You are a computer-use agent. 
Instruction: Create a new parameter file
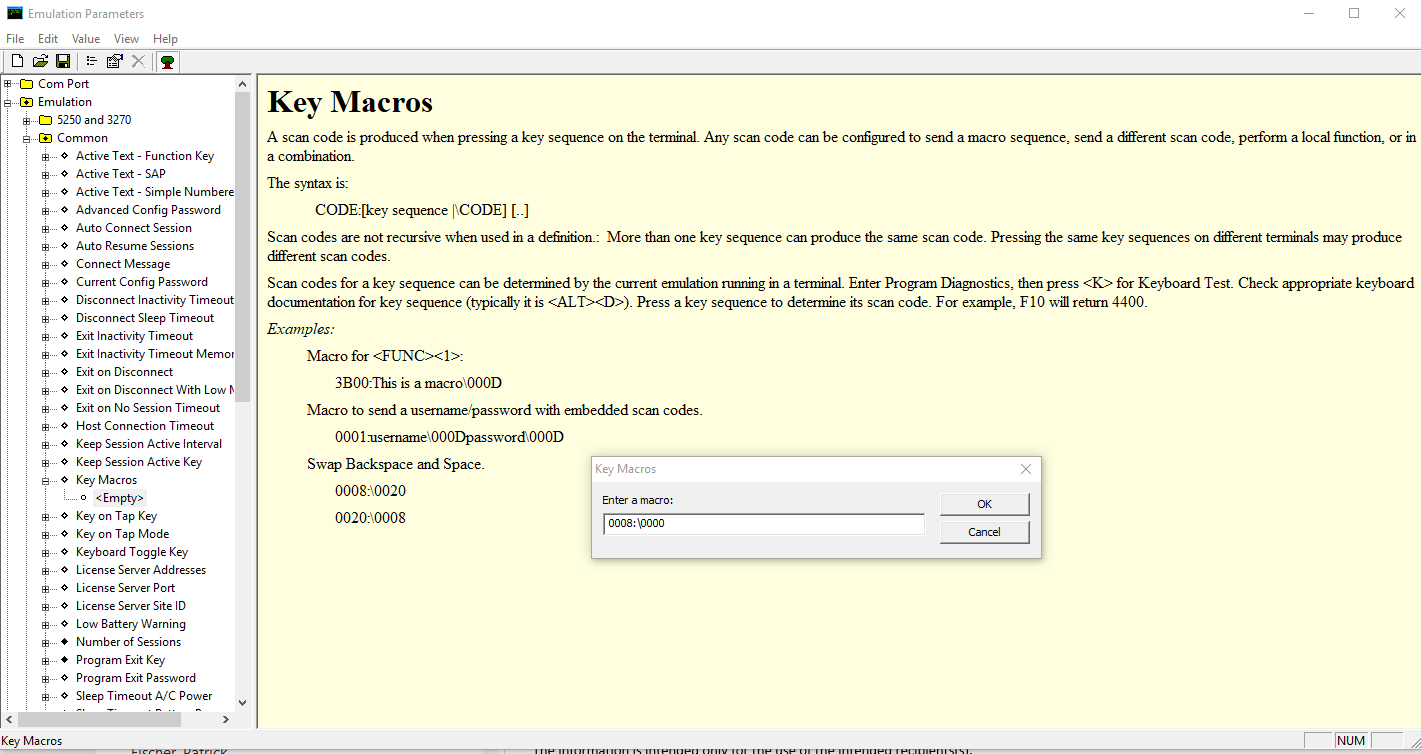pos(16,61)
